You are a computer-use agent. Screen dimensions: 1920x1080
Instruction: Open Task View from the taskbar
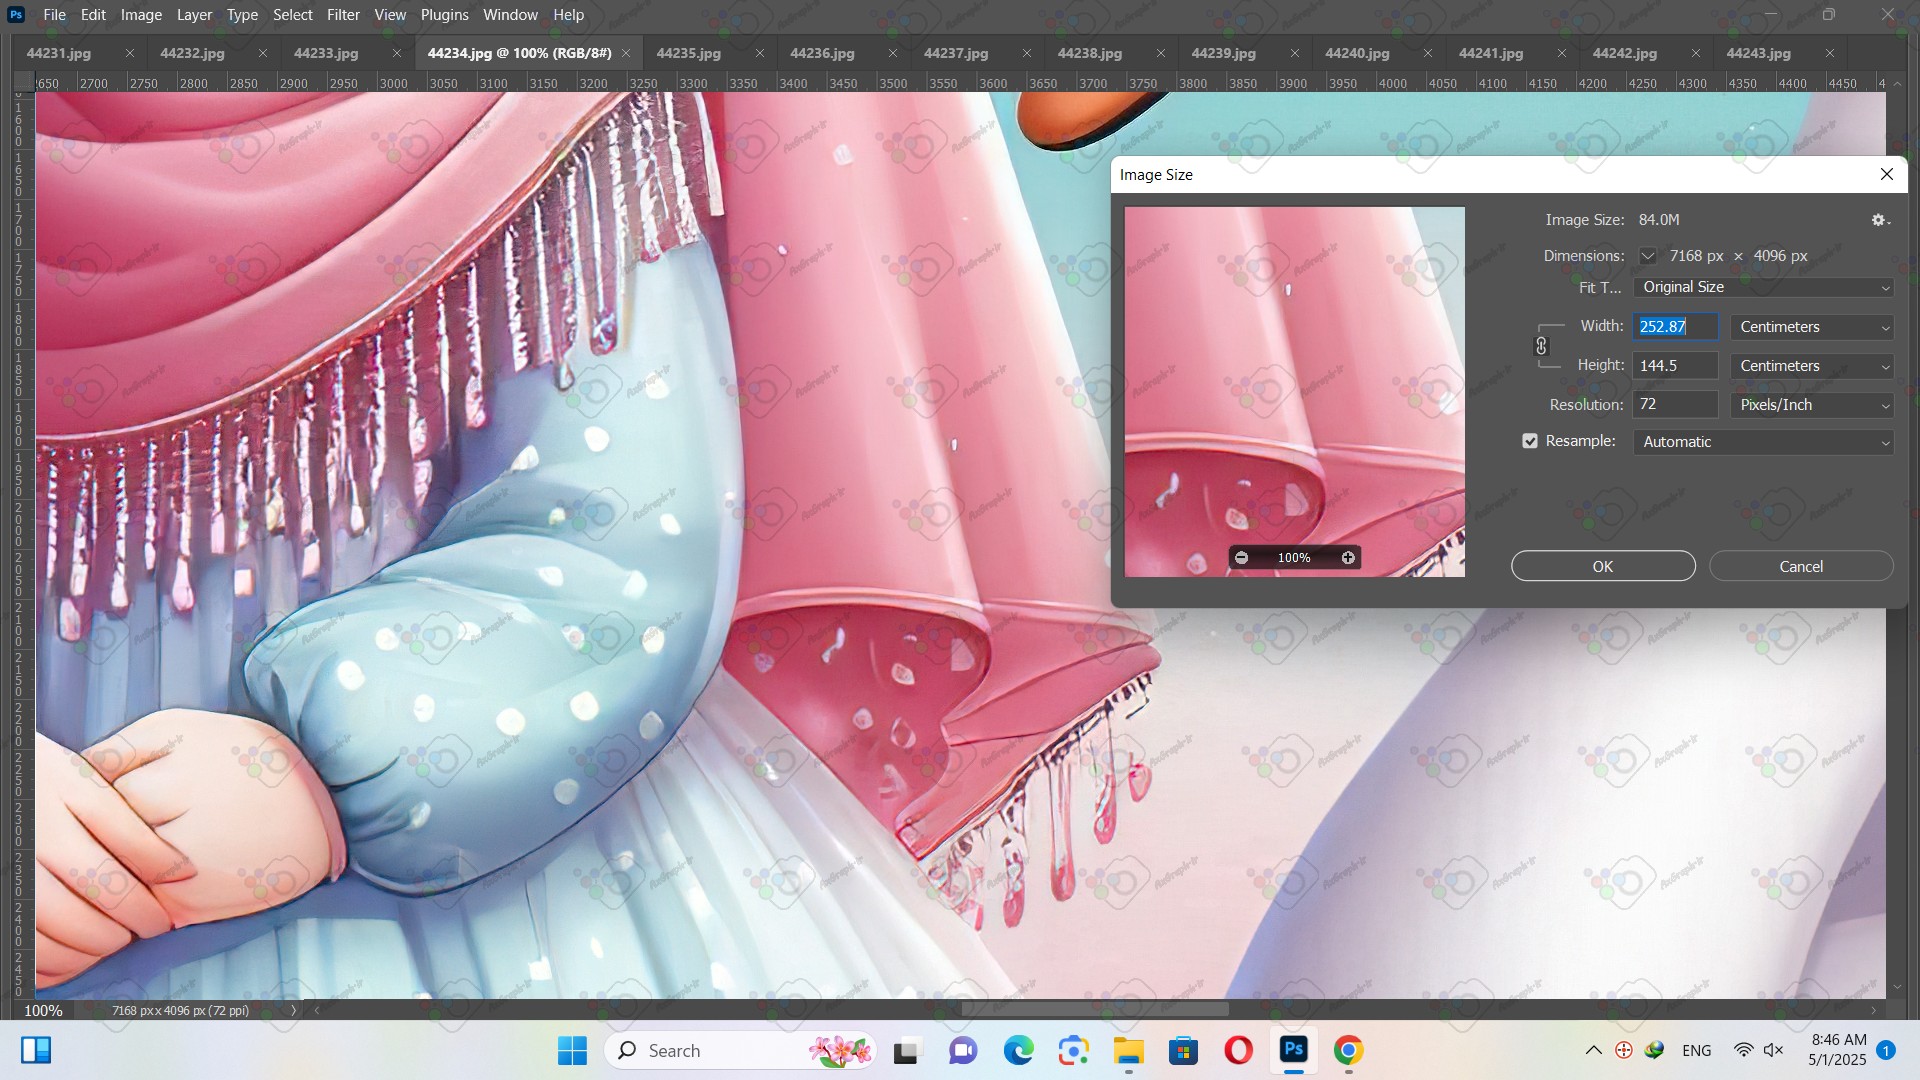click(906, 1051)
